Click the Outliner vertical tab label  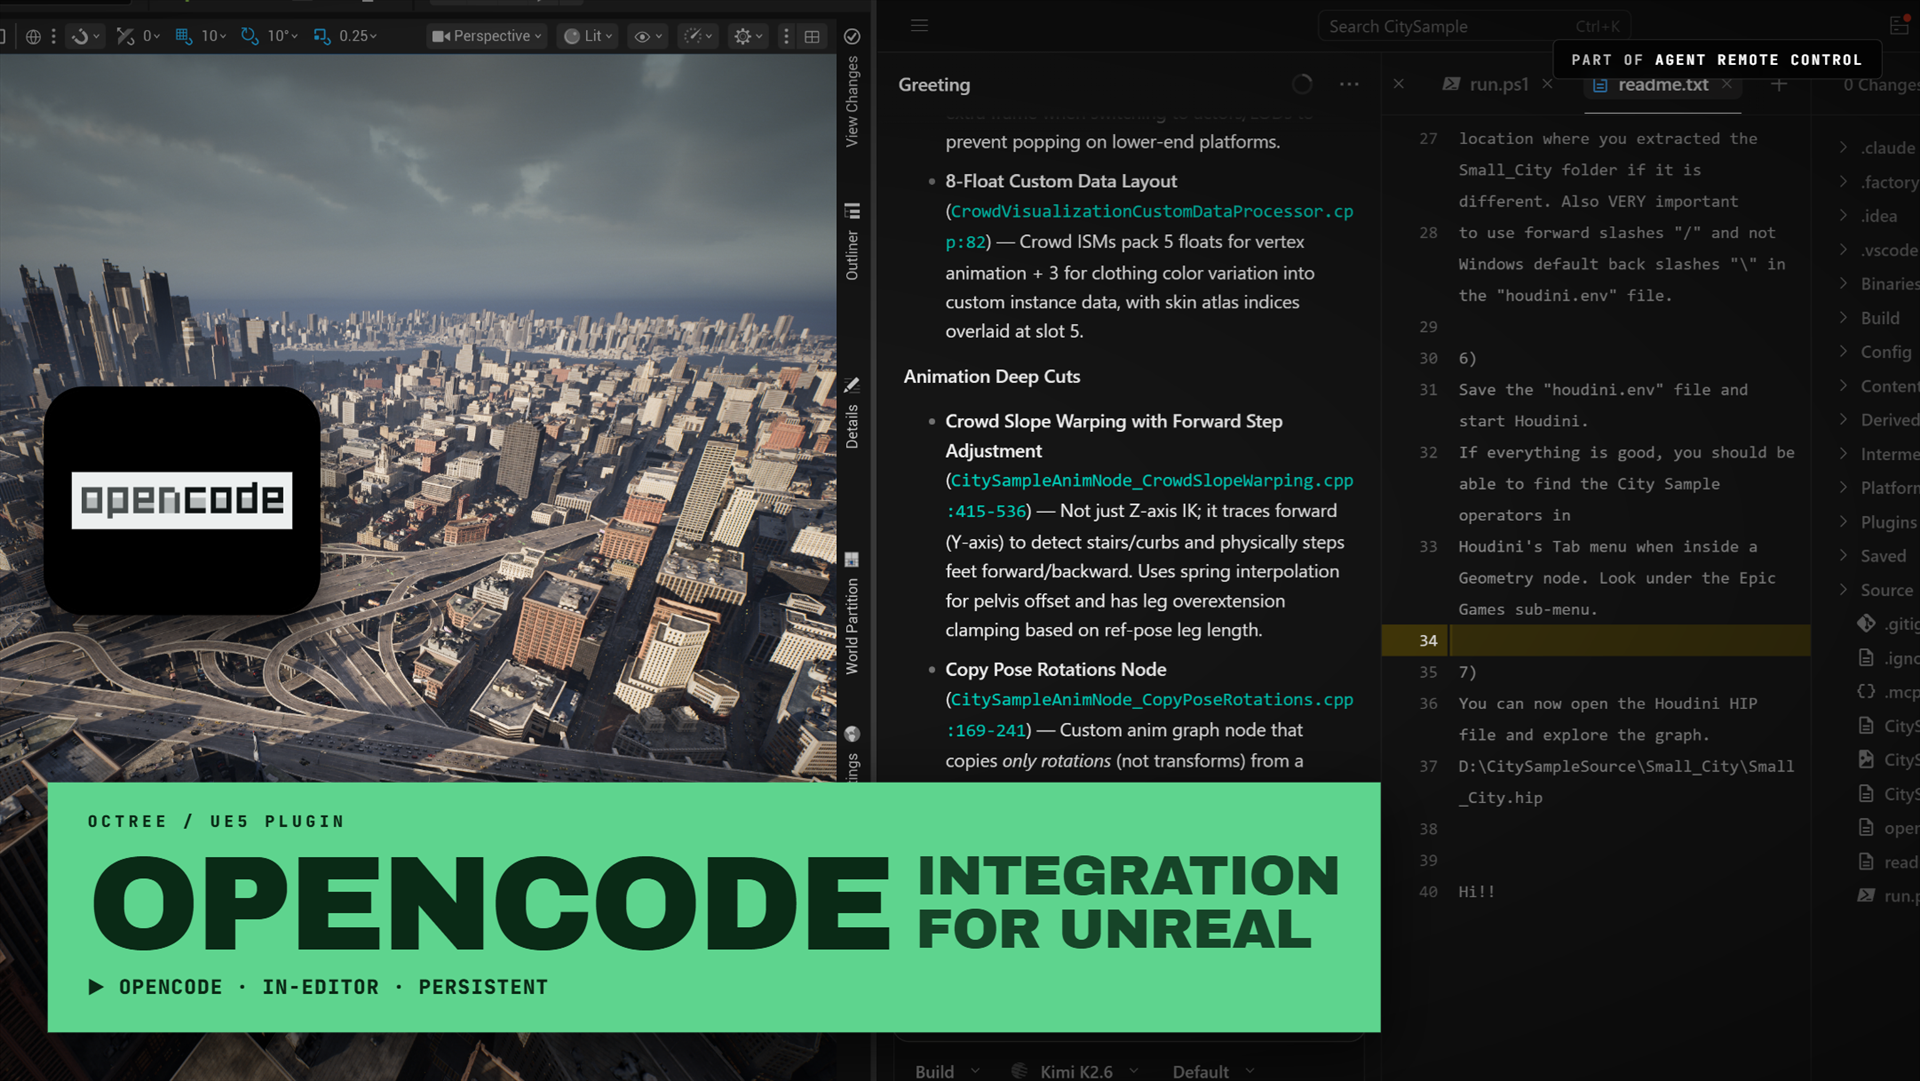click(852, 255)
